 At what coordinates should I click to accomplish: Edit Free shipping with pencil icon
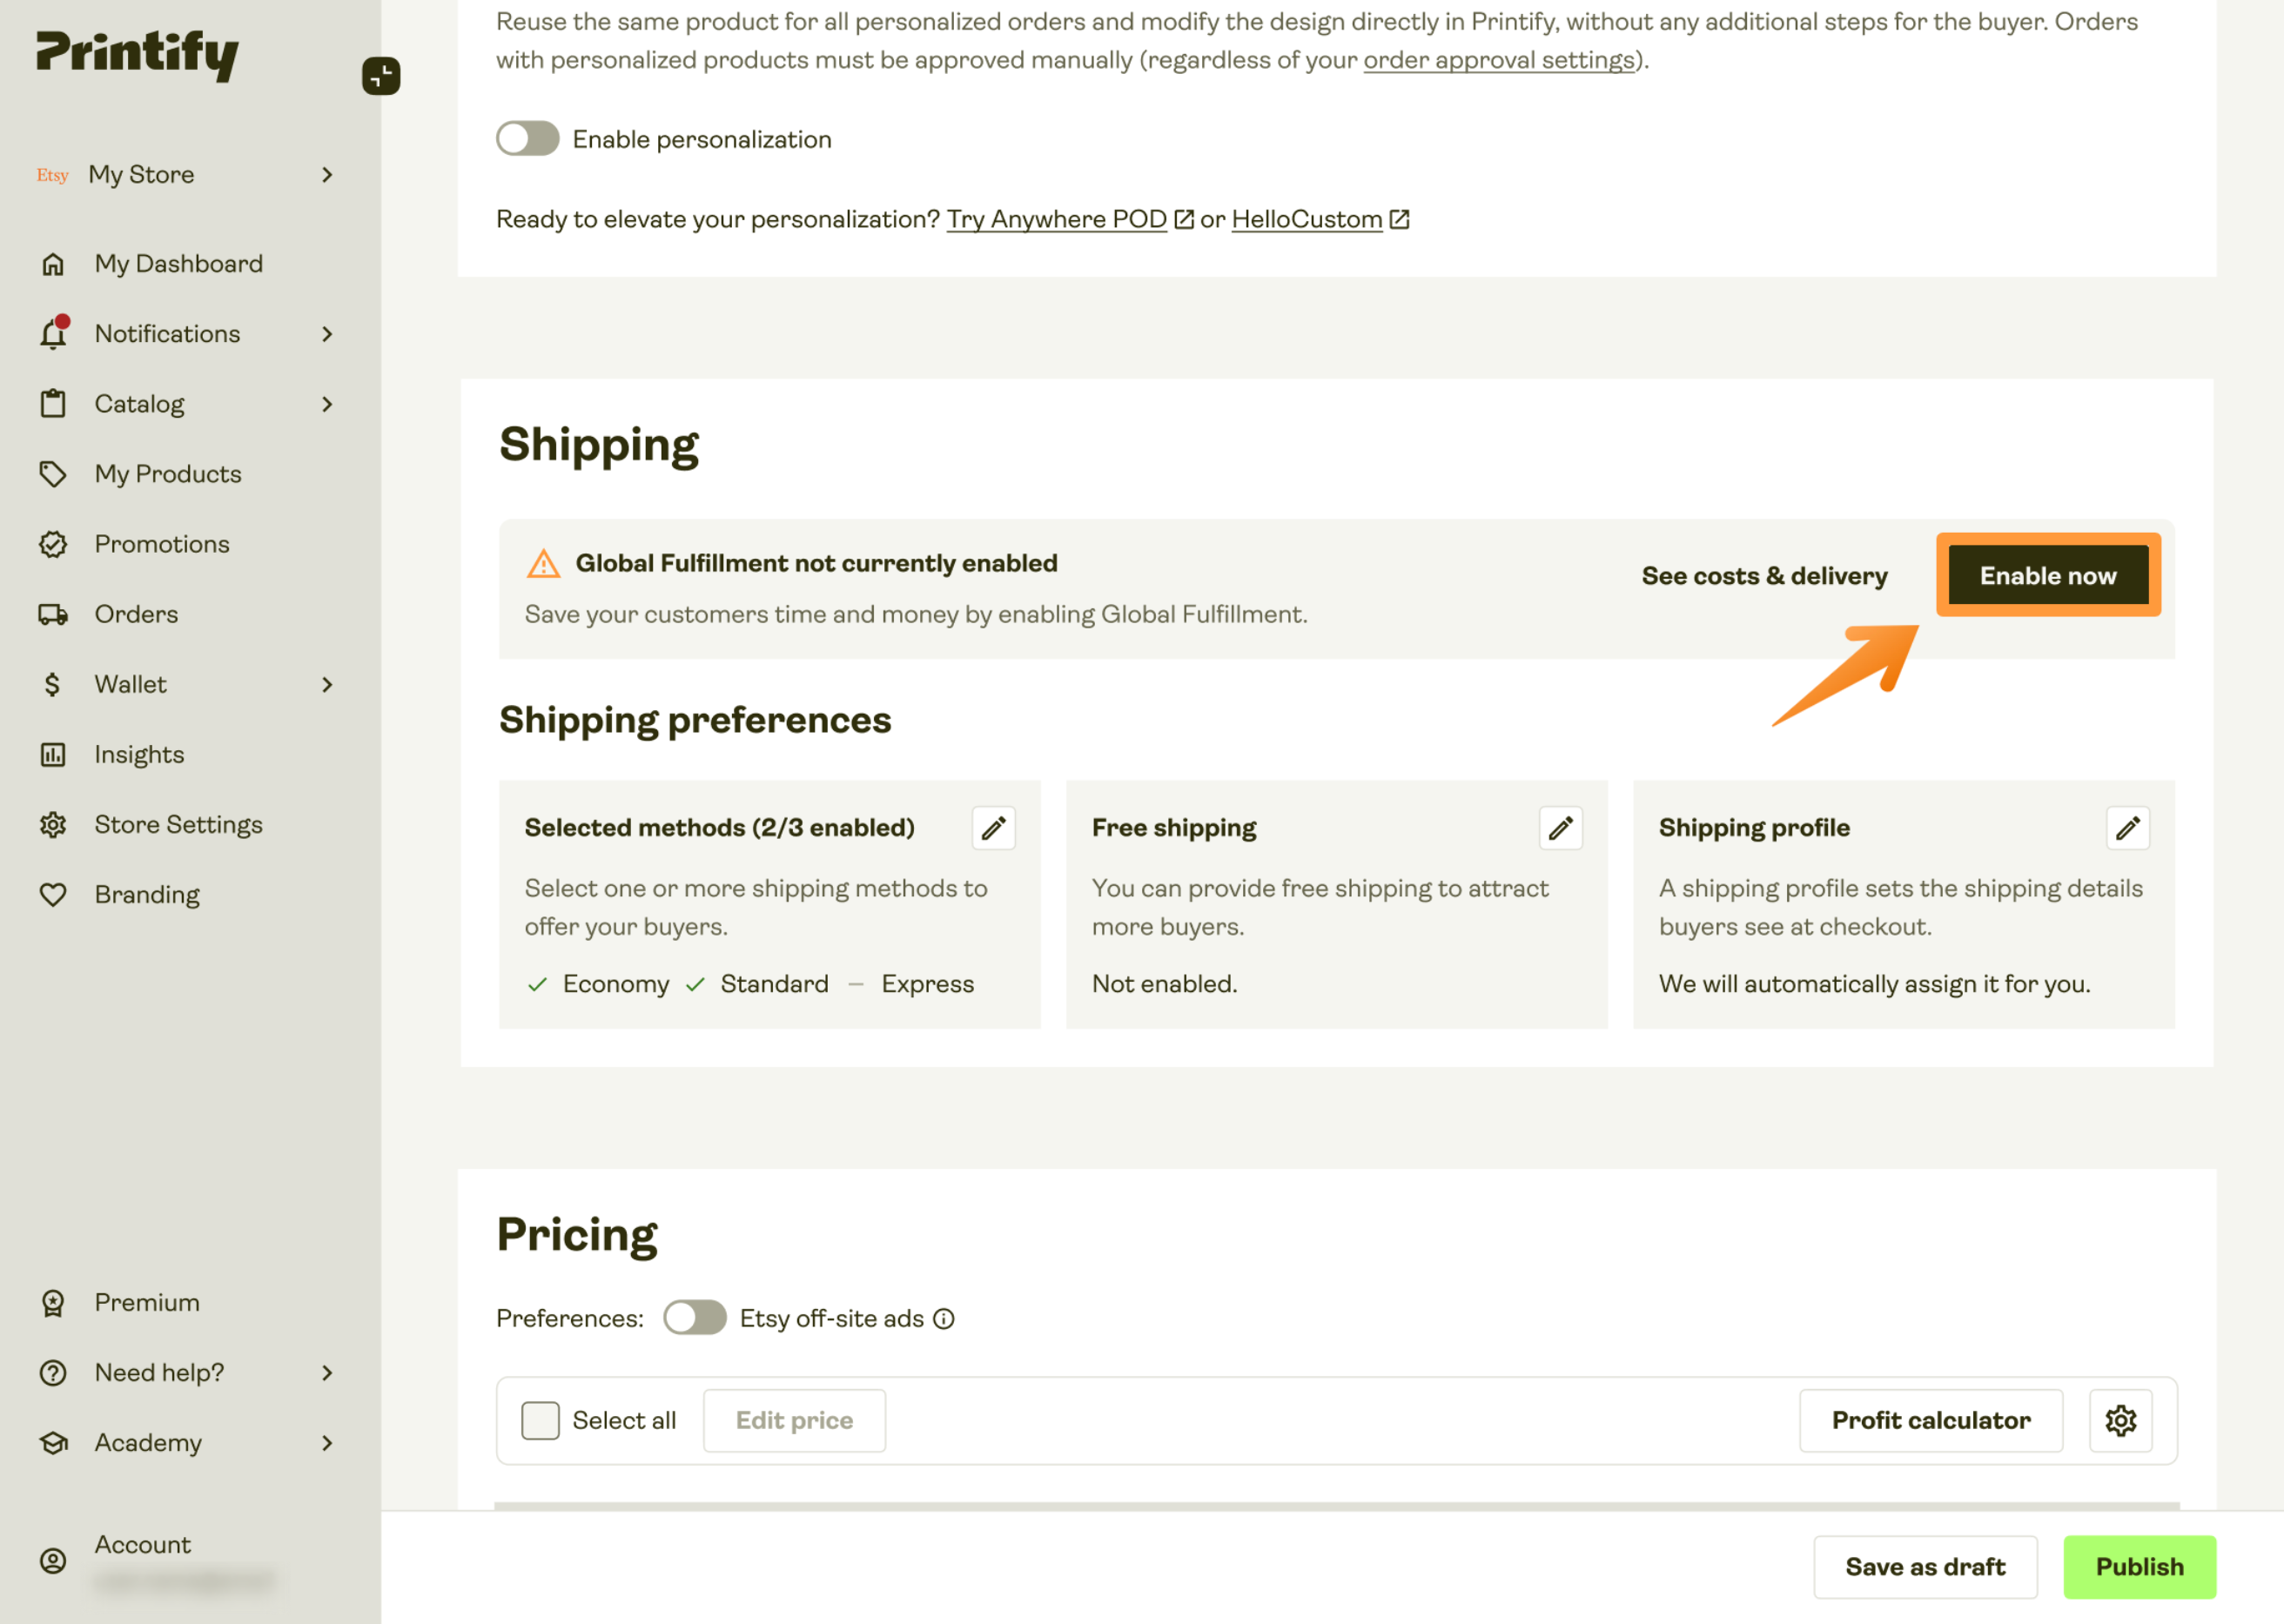pyautogui.click(x=1560, y=828)
